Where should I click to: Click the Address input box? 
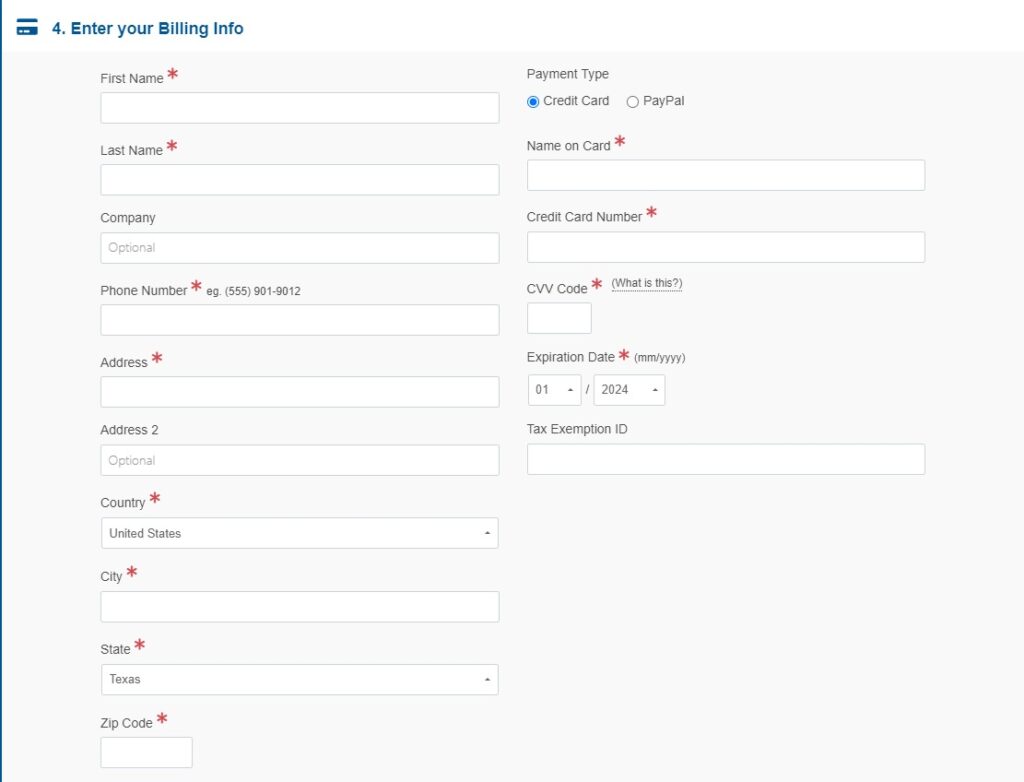click(300, 392)
